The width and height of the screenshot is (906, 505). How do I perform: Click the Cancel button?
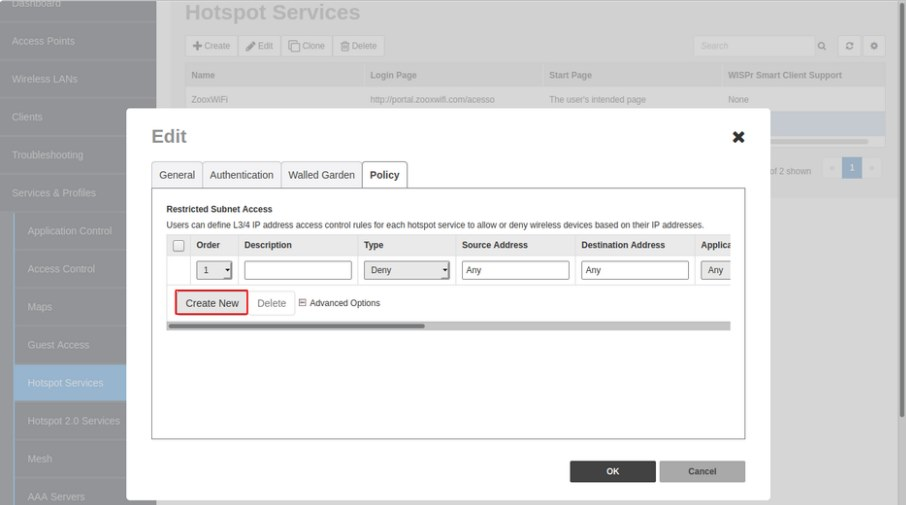(x=702, y=471)
